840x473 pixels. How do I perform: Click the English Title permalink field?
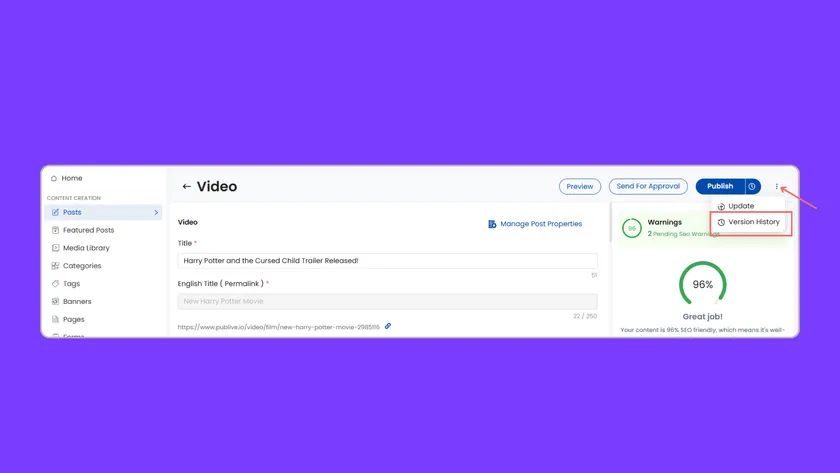click(387, 301)
